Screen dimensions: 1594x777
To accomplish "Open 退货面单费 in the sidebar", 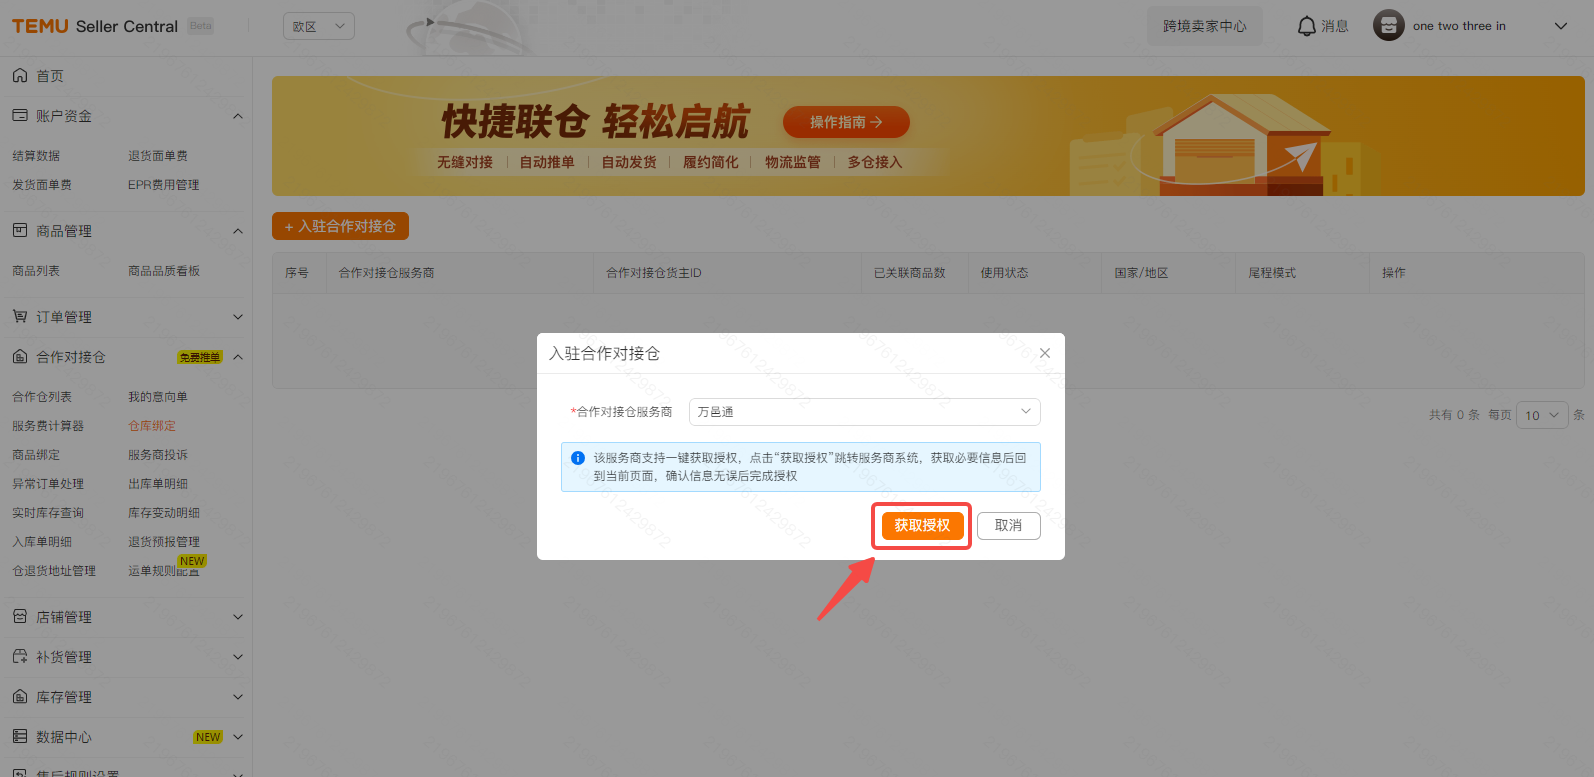I will 158,156.
